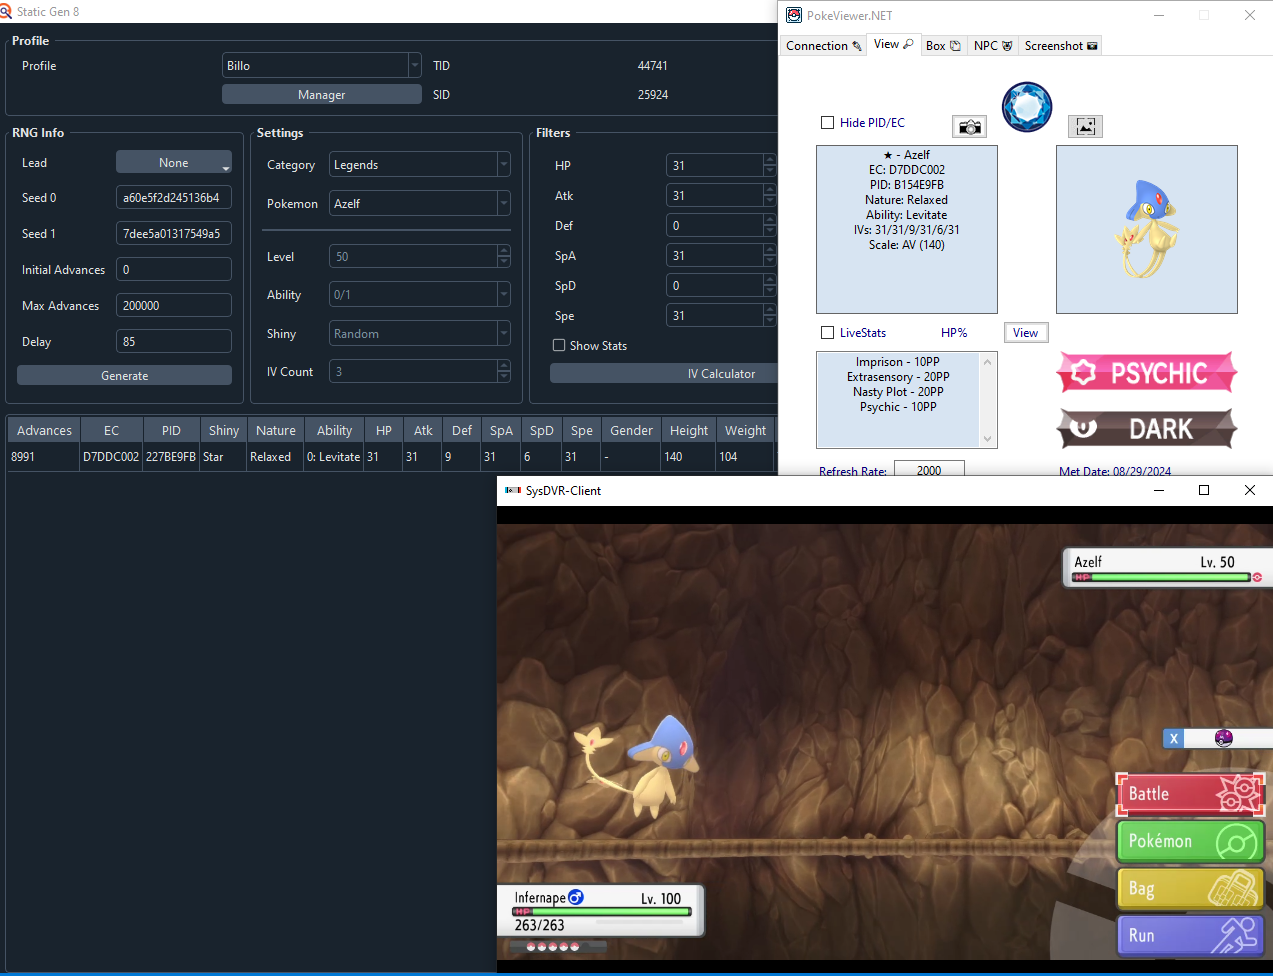This screenshot has height=976, width=1273.
Task: Switch to the Screenshot tab
Action: [x=1061, y=45]
